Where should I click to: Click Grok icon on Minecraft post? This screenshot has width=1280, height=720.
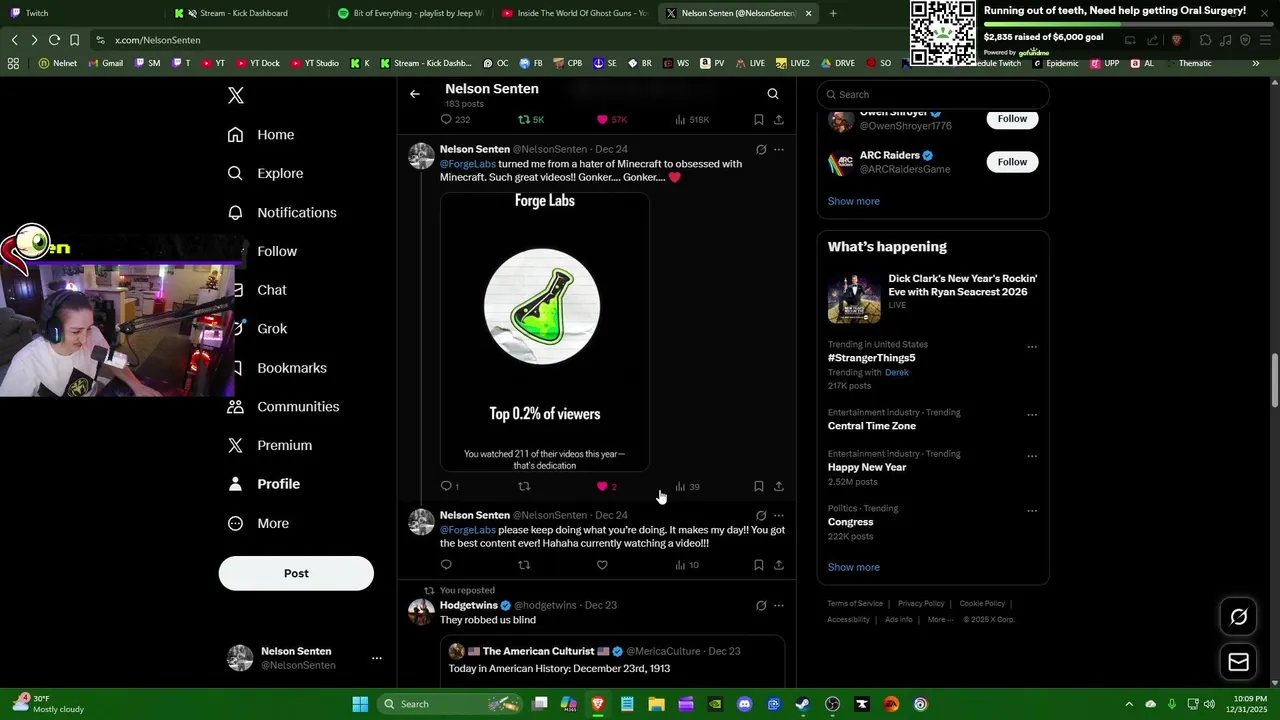[x=761, y=150]
